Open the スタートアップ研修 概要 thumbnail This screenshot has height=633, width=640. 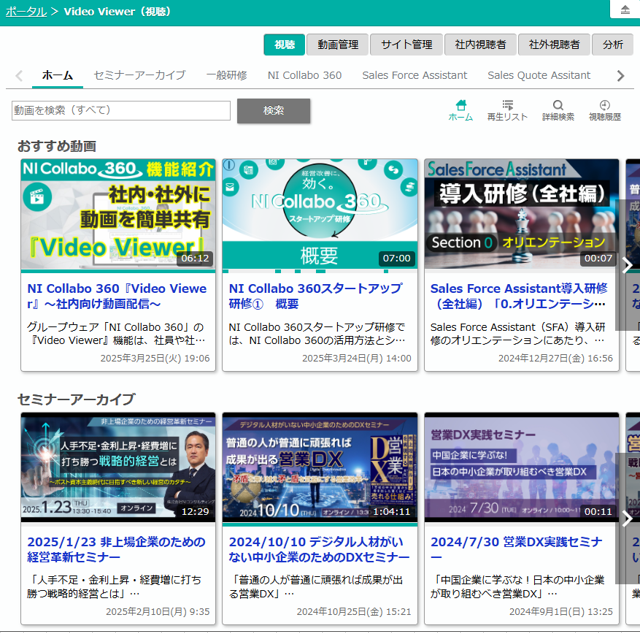[x=320, y=215]
